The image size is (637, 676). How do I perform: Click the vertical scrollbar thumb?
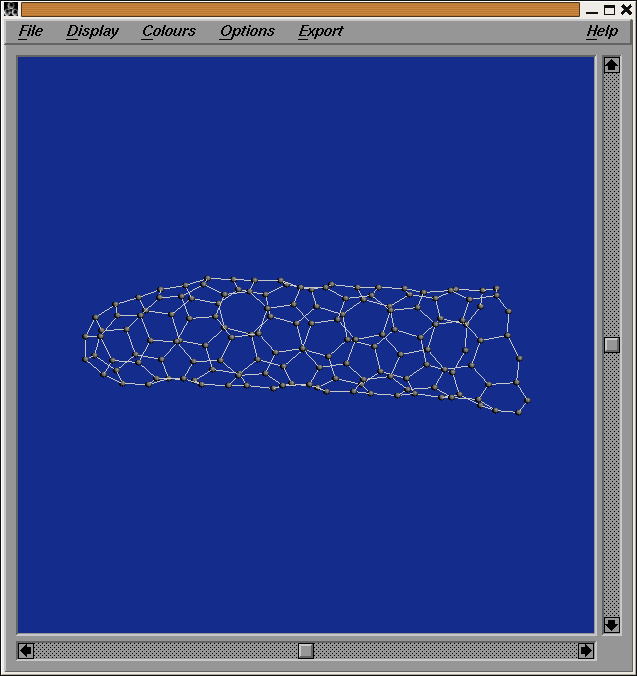(612, 345)
